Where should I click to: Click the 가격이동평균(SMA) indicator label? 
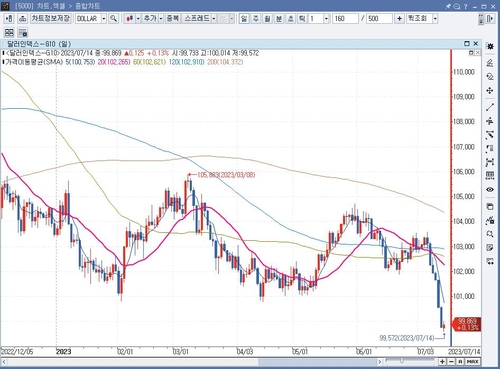click(34, 62)
